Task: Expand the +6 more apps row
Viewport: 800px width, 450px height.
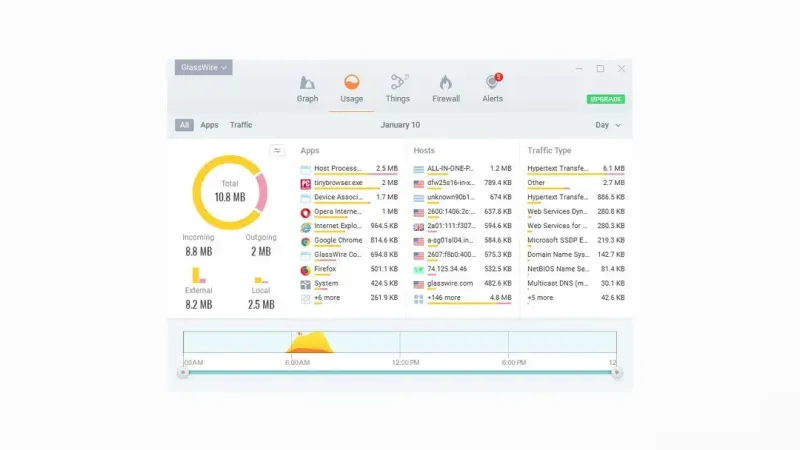Action: (x=349, y=298)
